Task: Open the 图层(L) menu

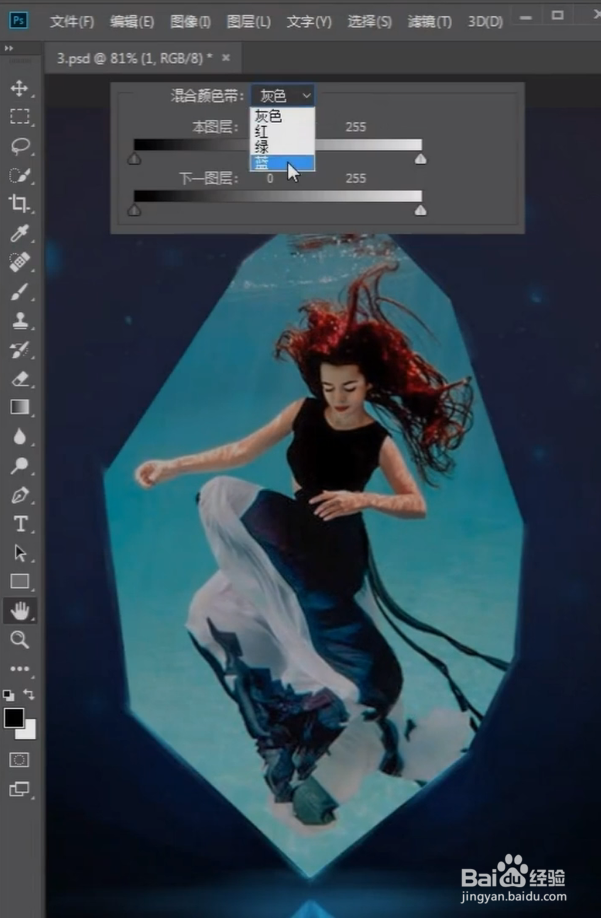Action: coord(249,22)
